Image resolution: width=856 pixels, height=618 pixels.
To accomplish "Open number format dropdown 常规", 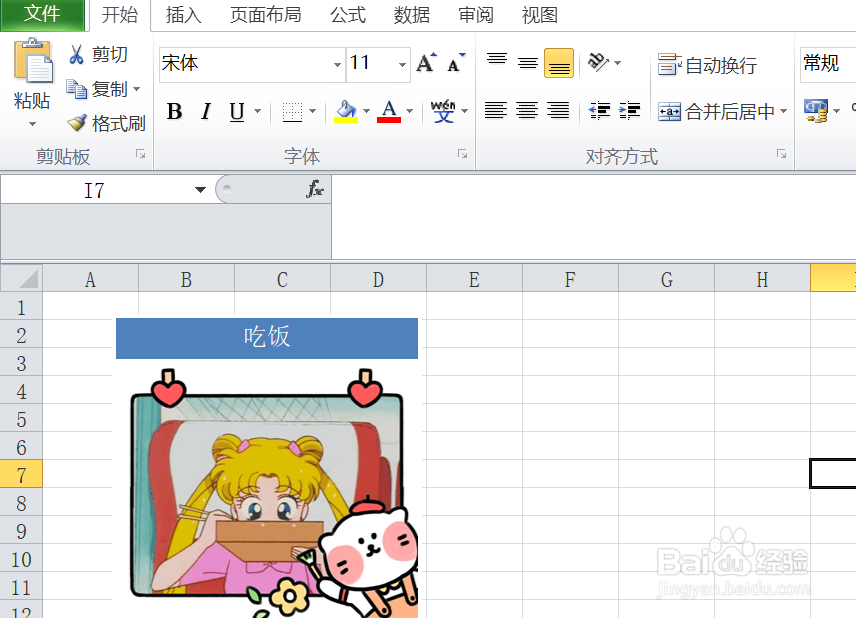I will click(828, 64).
